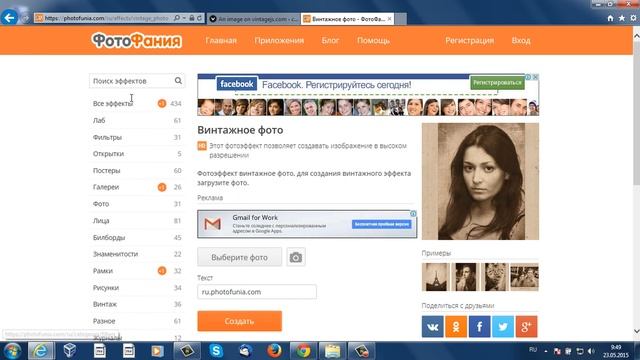
Task: Share via Google Plus icon
Action: coord(527,327)
